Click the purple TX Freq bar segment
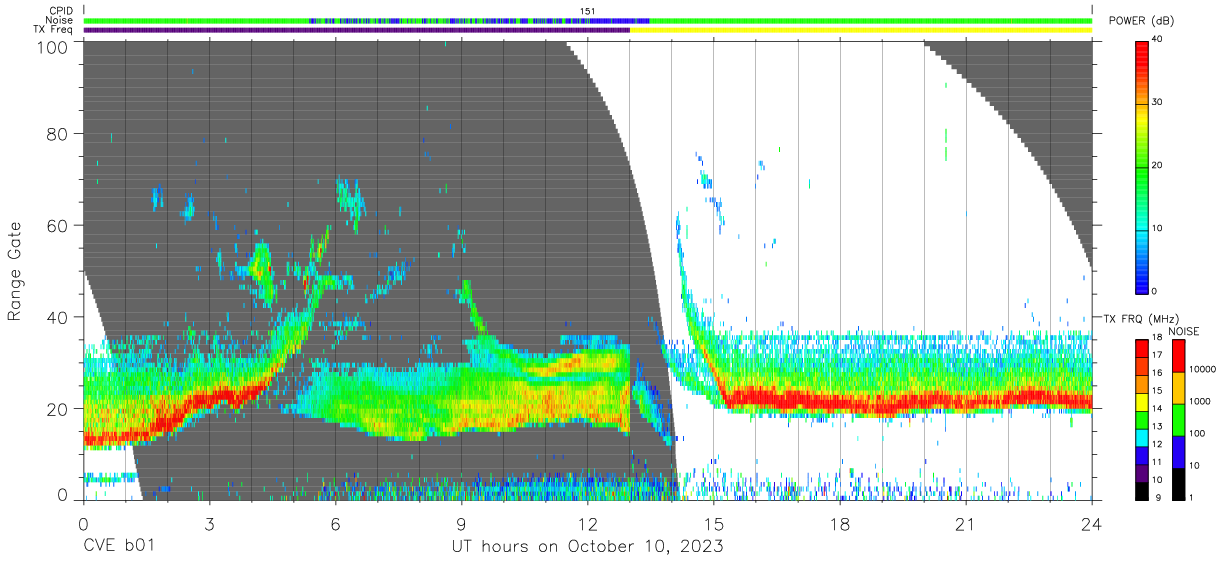The width and height of the screenshot is (1228, 567). (x=357, y=30)
